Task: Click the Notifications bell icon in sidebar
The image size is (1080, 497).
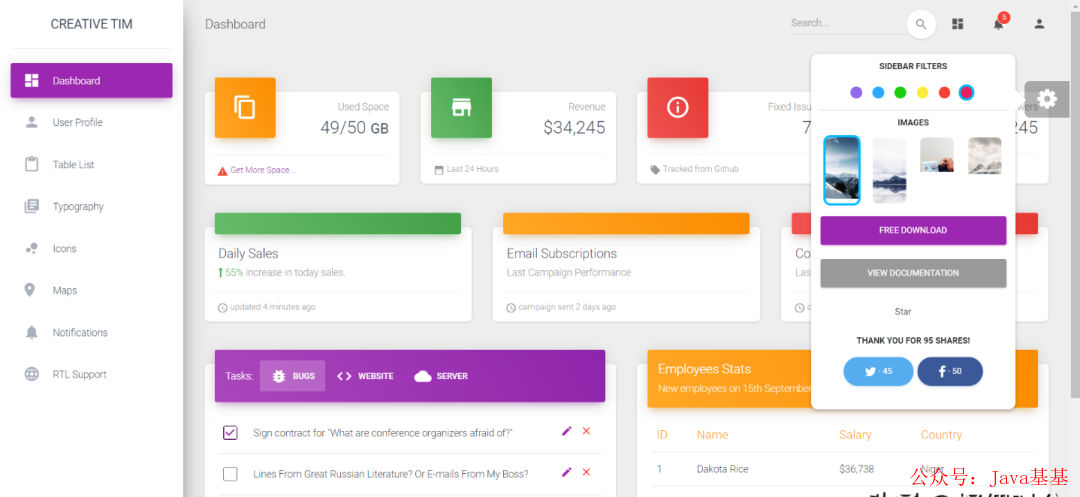Action: click(x=32, y=332)
